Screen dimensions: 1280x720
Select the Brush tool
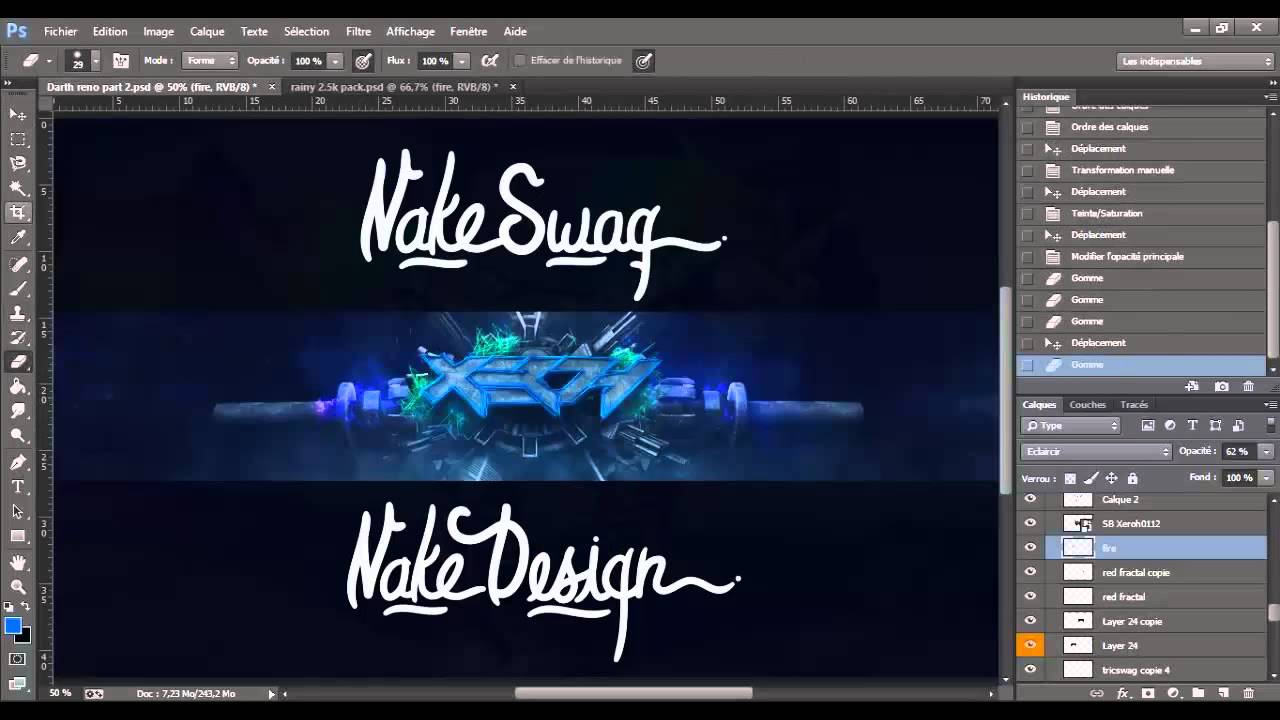(x=18, y=289)
